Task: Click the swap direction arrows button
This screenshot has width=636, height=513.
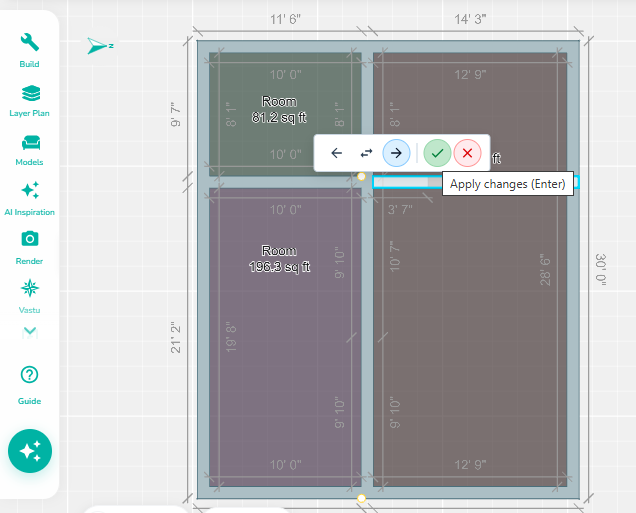Action: [366, 153]
